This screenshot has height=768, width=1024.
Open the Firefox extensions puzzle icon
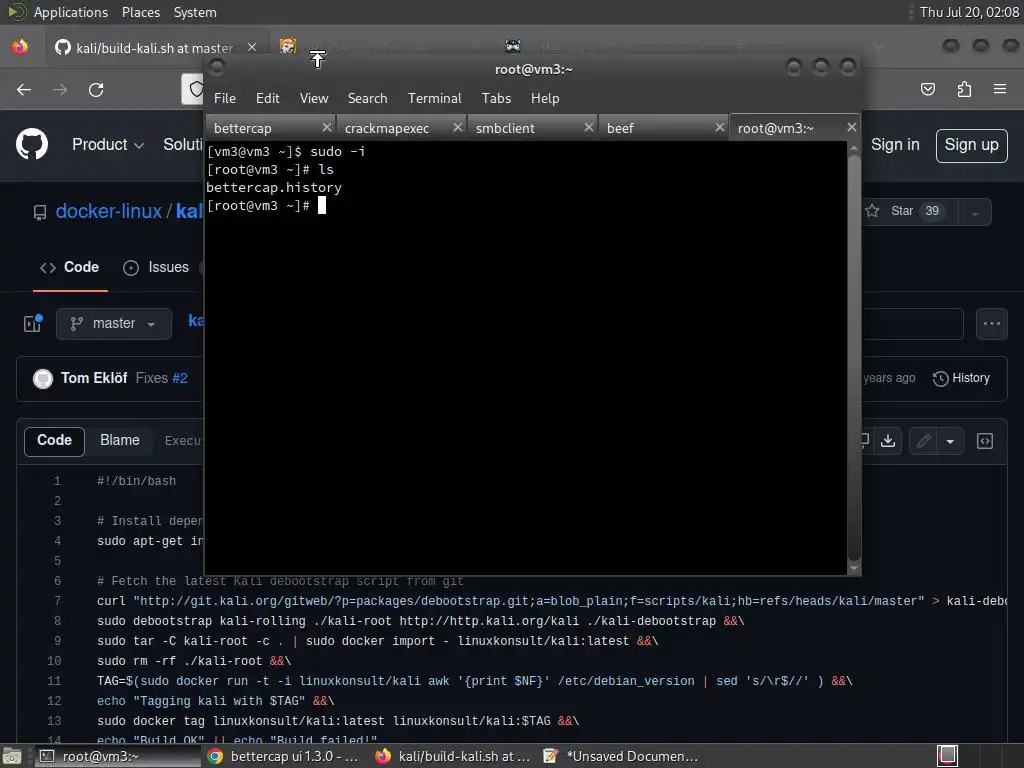(964, 89)
